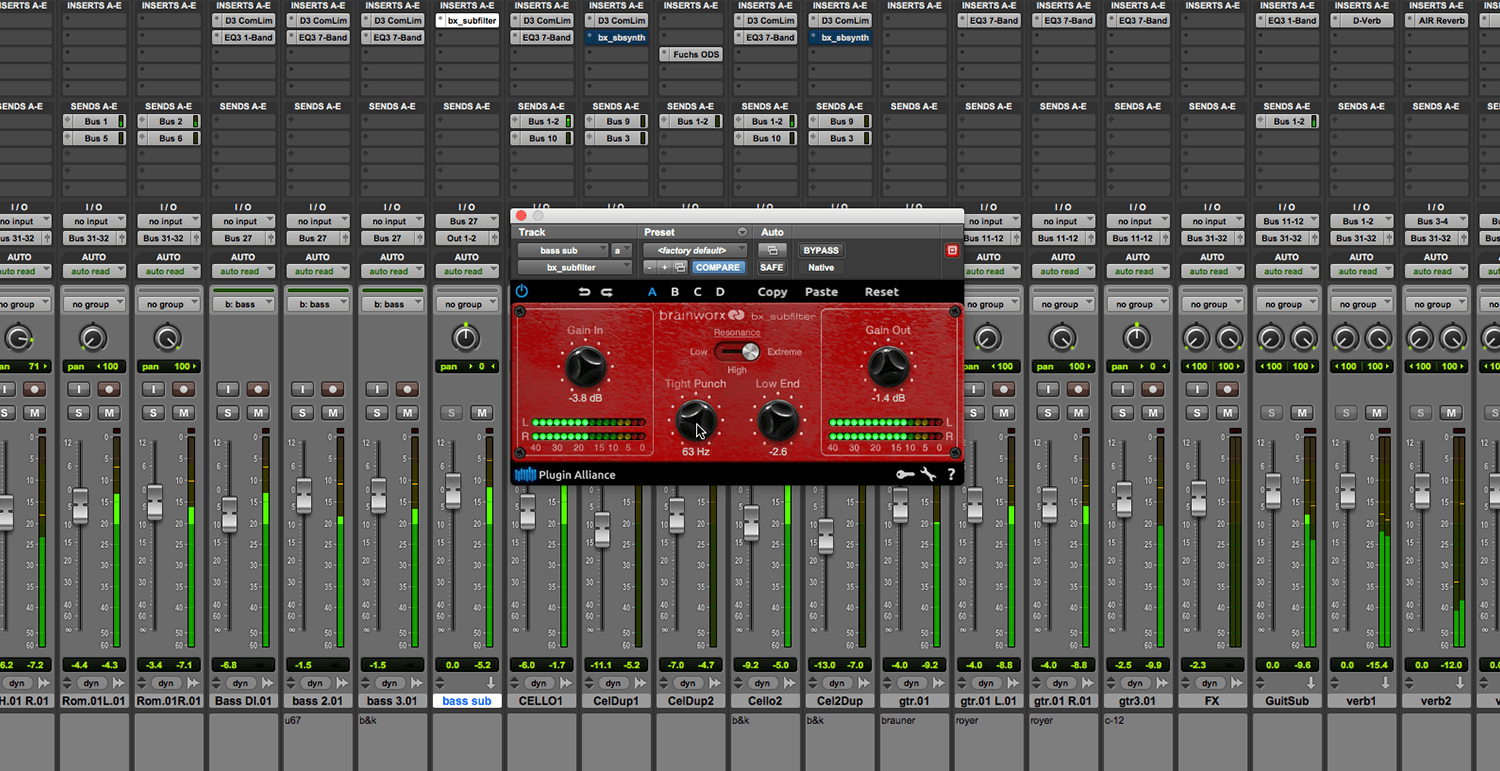Click the preset settings select icon beside plus
1500x771 pixels.
coord(680,267)
